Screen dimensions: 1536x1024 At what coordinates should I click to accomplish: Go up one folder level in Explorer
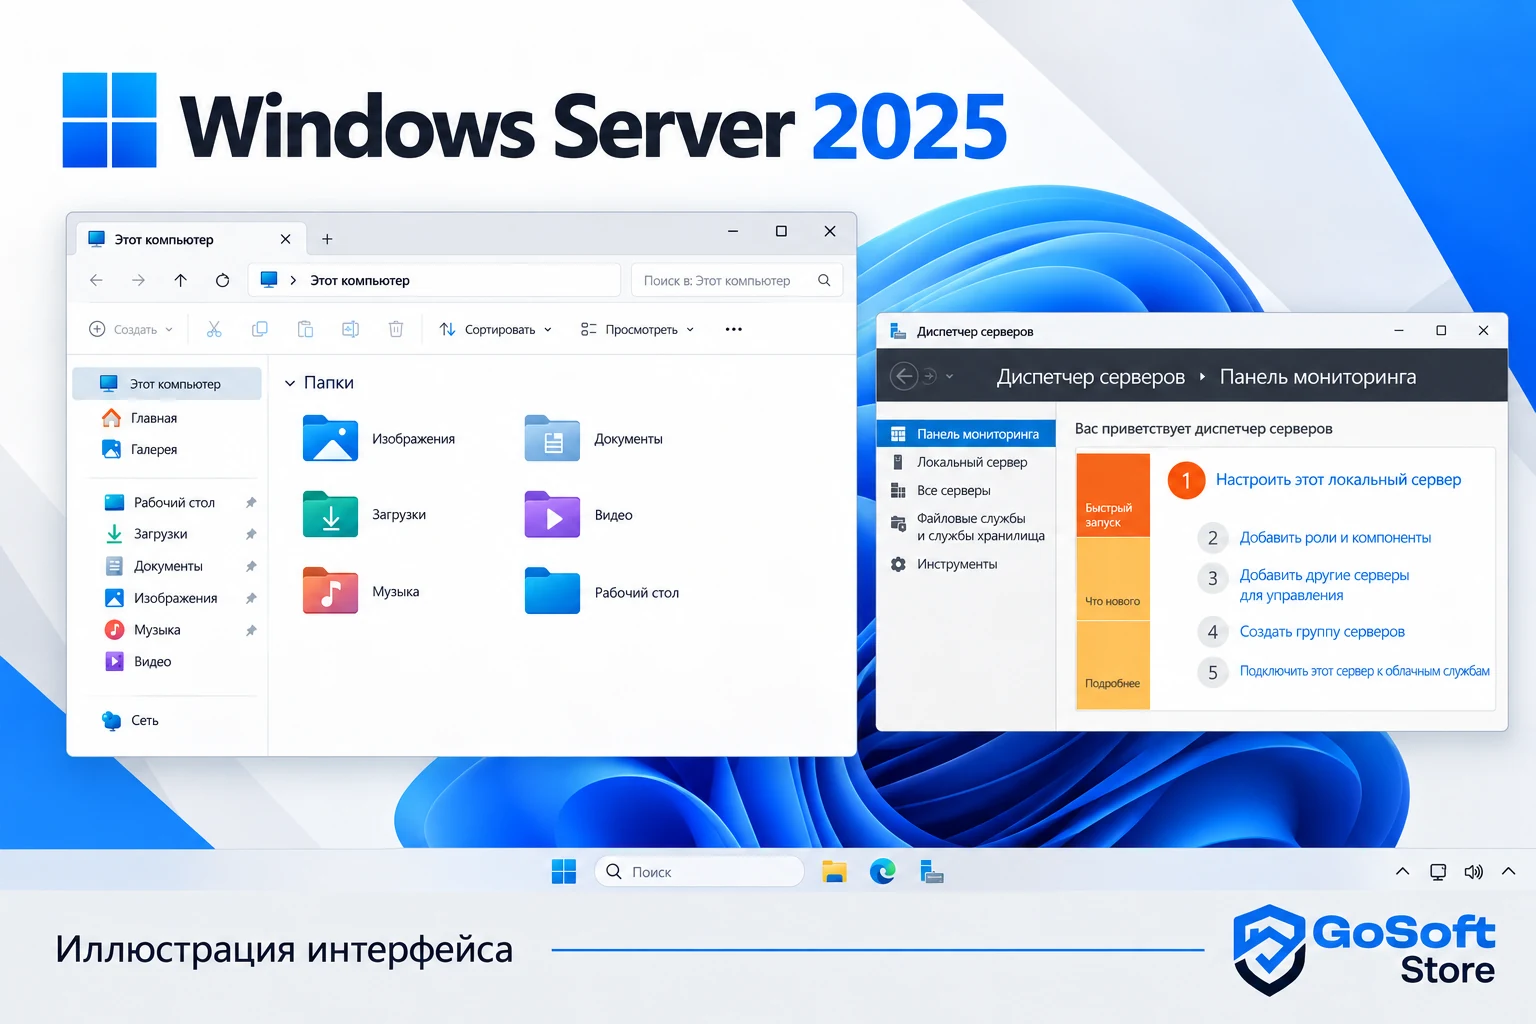[x=181, y=280]
